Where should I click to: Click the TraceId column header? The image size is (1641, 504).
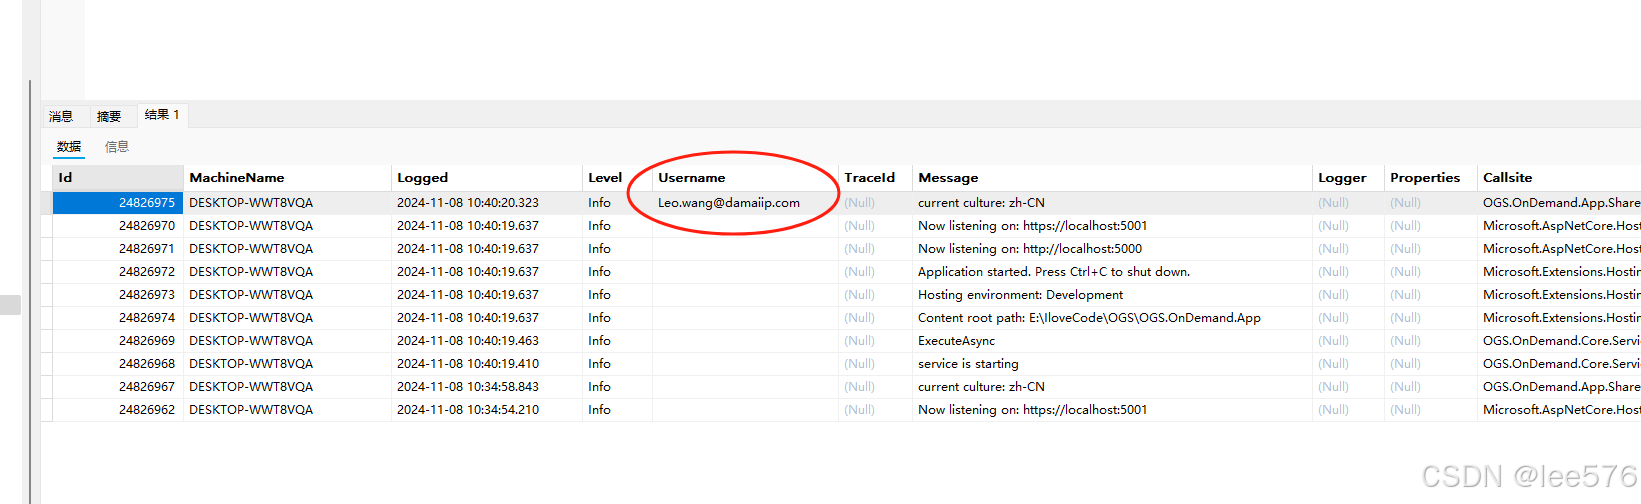coord(875,178)
